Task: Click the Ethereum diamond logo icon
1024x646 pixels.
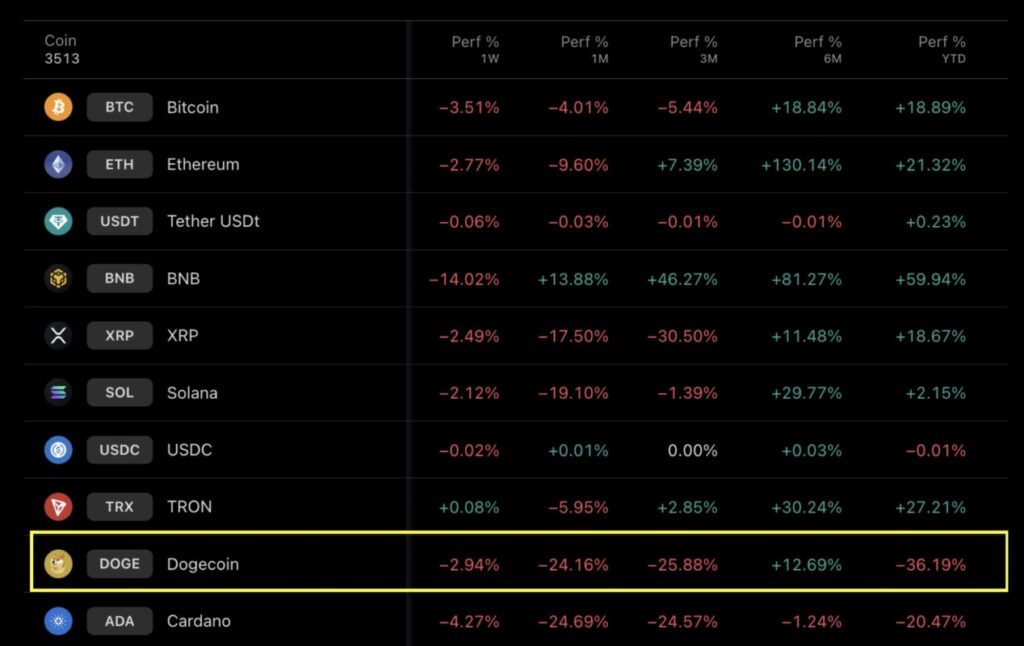Action: coord(59,164)
